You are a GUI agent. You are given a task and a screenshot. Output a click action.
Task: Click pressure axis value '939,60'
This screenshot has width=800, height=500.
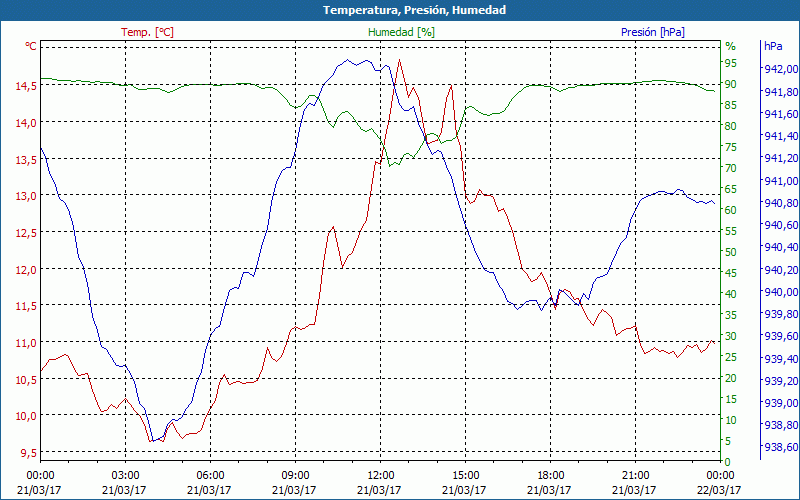[781, 336]
